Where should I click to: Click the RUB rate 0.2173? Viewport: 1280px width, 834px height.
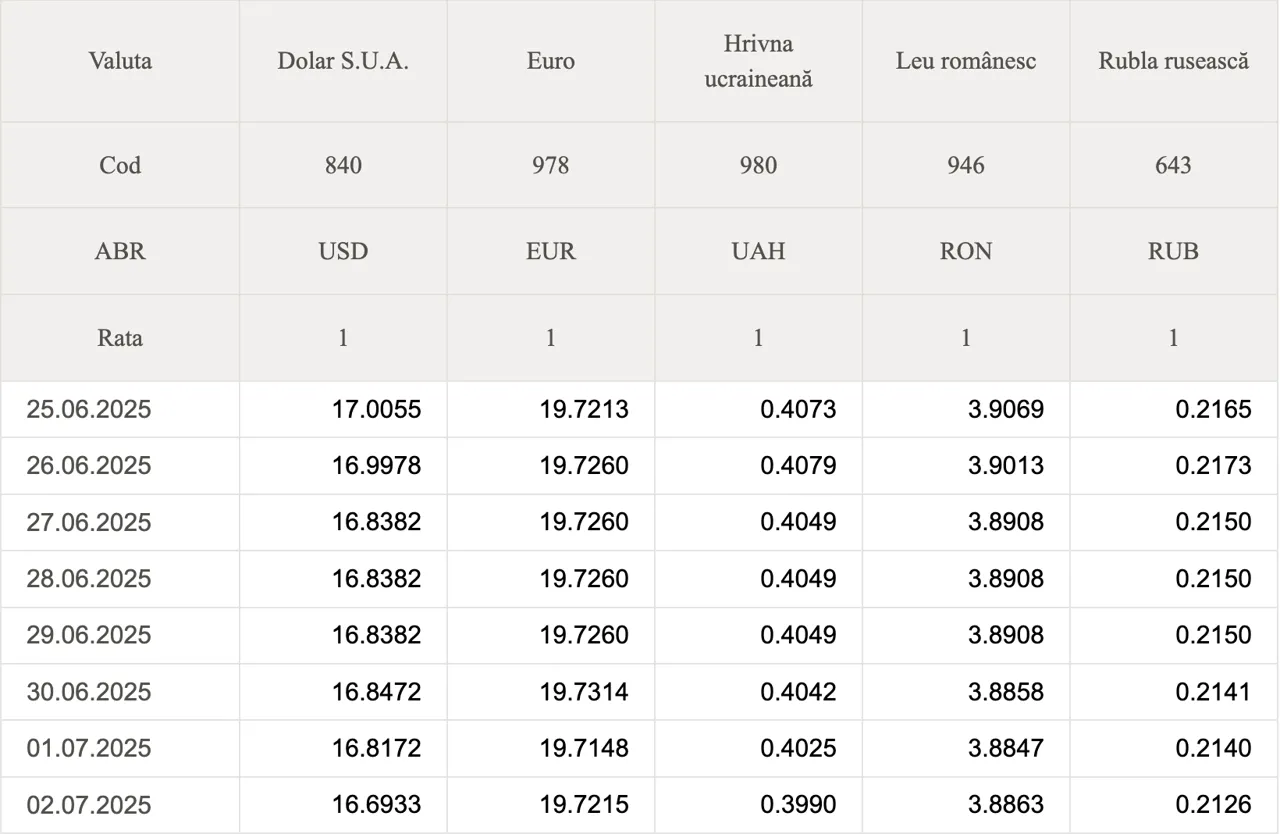1213,466
